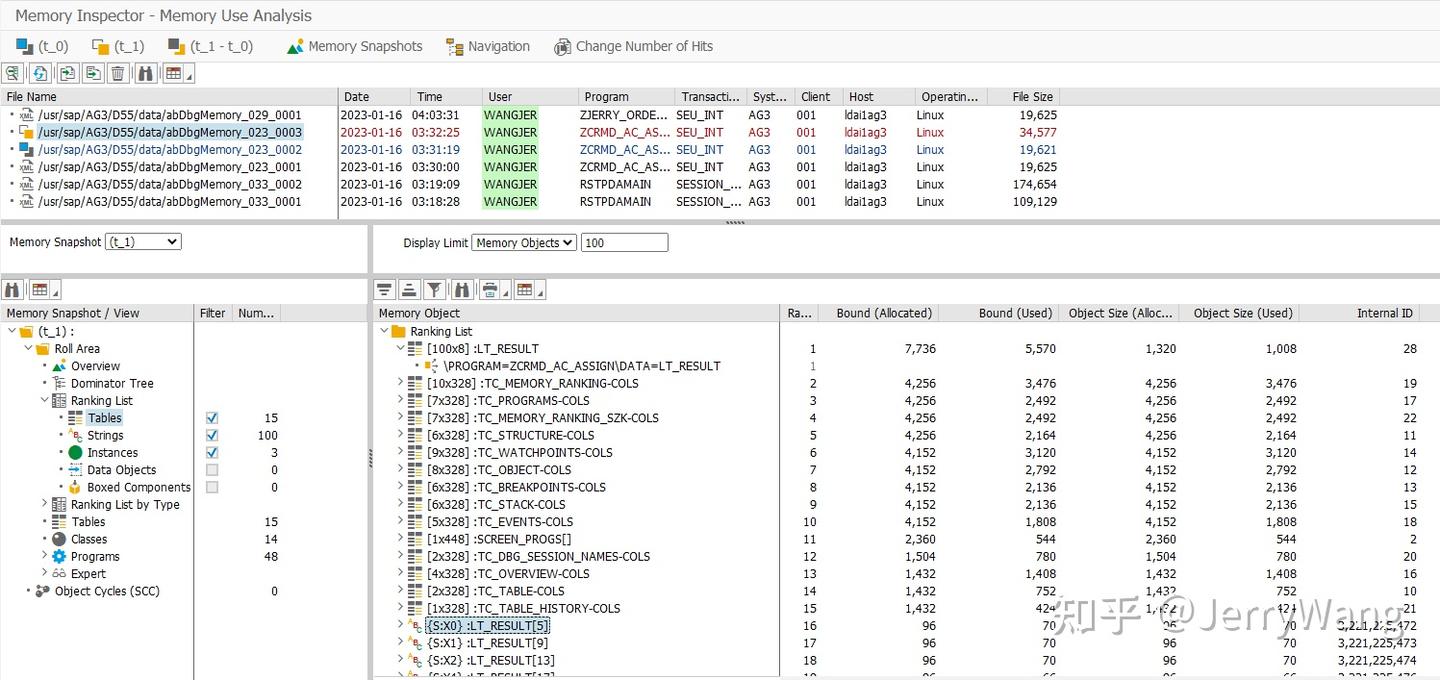Collapse the Ranking List node in snapshot tree
This screenshot has width=1440, height=680.
pos(45,400)
